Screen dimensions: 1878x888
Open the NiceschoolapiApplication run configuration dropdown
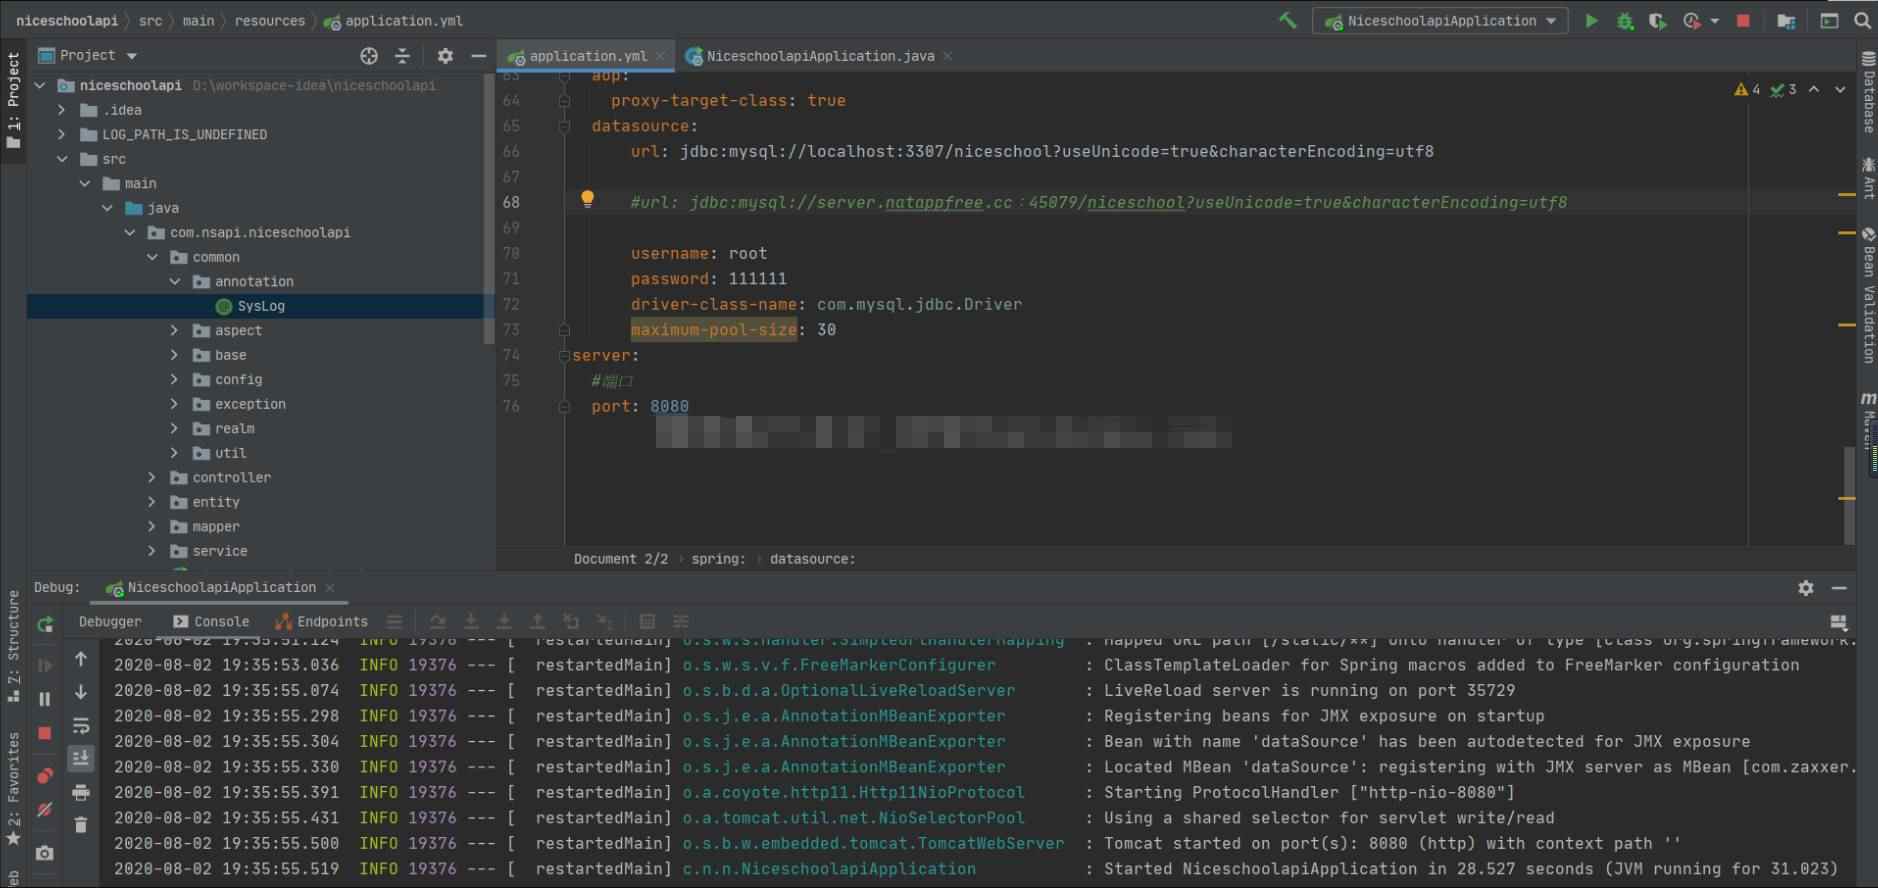1440,20
